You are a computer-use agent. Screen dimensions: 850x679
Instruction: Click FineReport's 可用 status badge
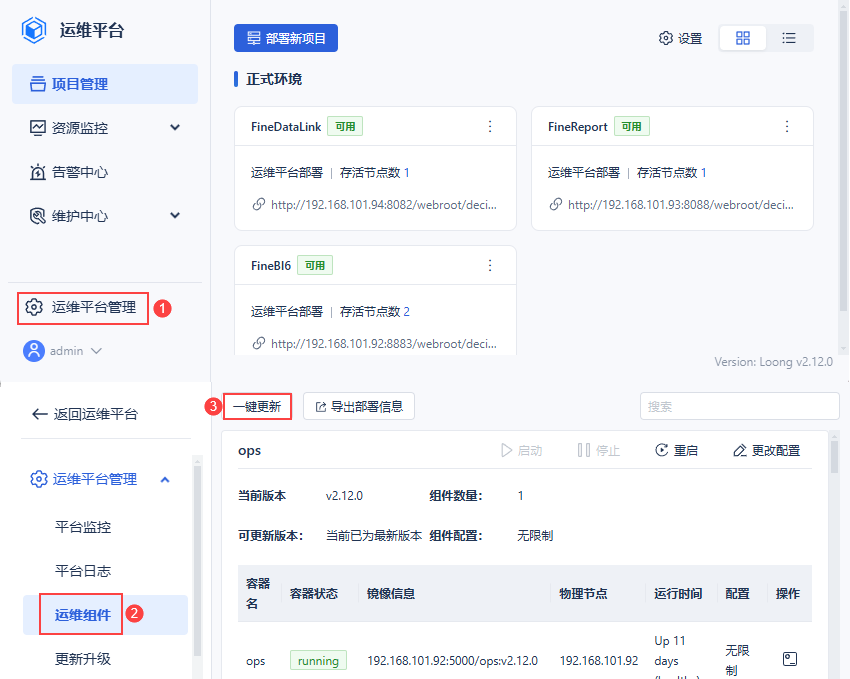click(632, 127)
